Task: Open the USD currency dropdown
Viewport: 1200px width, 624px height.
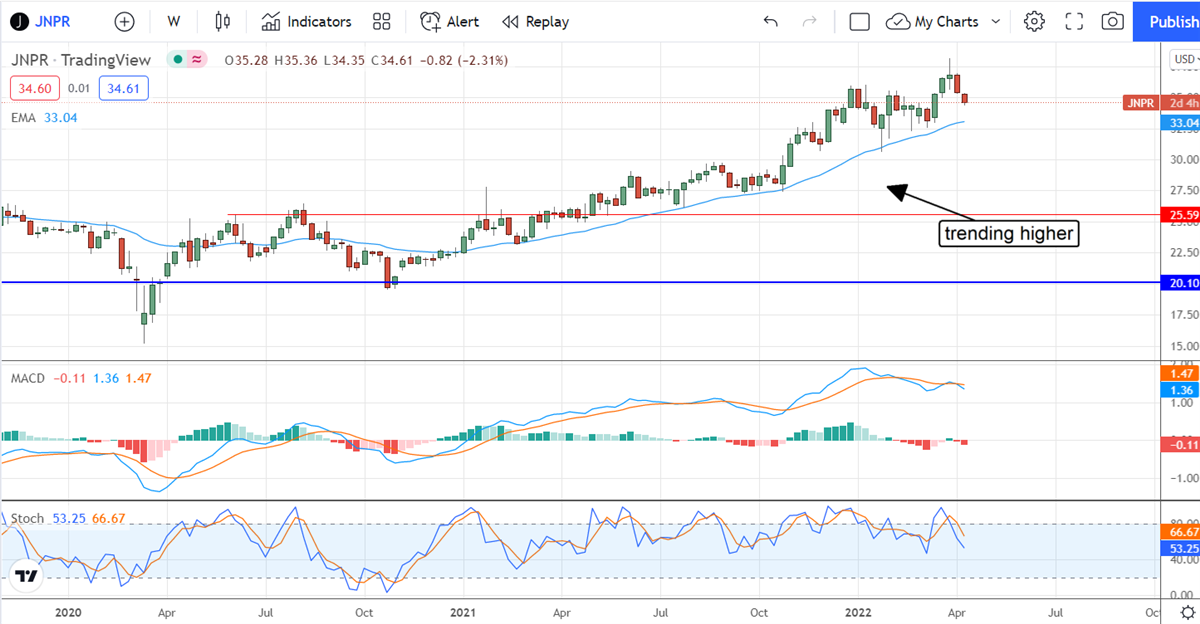Action: point(1182,60)
